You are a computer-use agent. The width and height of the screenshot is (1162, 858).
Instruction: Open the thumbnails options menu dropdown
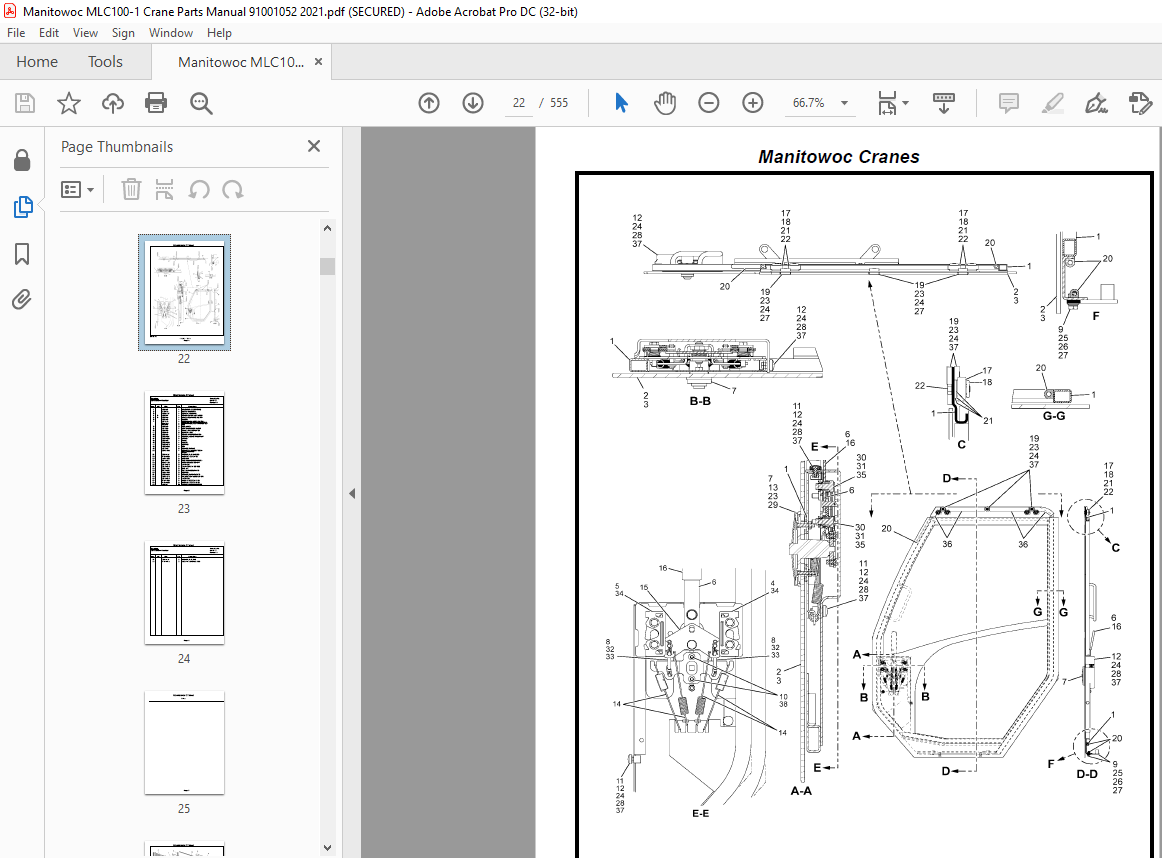(77, 190)
